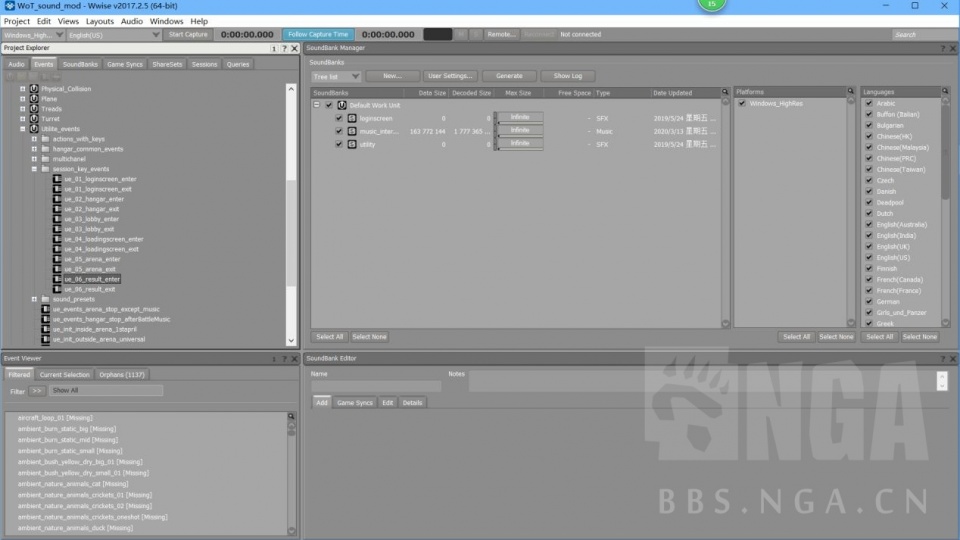Switch to ShareSets tab

[167, 64]
